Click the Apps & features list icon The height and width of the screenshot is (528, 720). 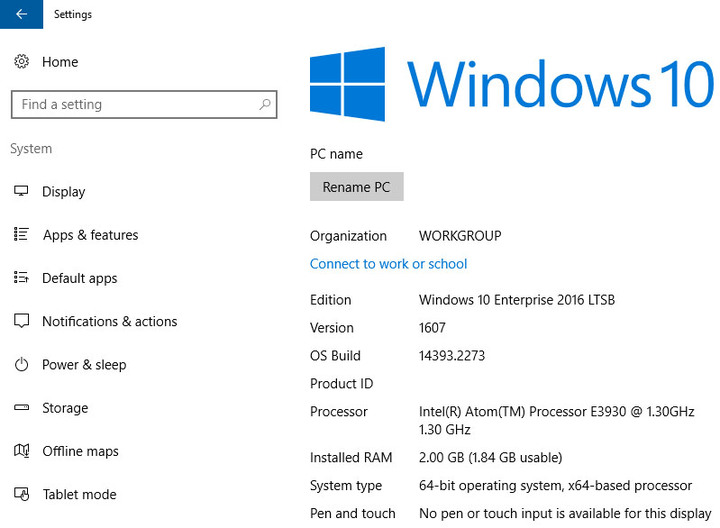point(21,235)
